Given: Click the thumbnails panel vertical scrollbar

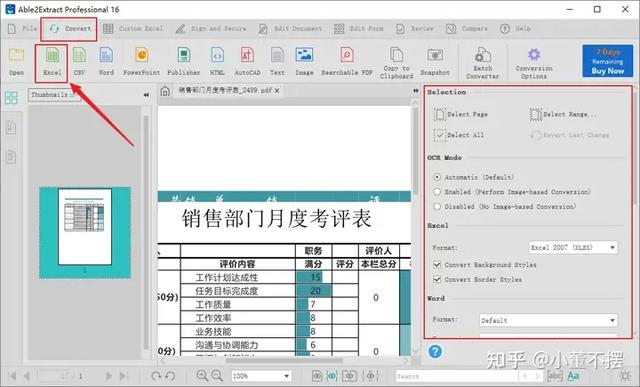Looking at the screenshot, I should click(146, 233).
